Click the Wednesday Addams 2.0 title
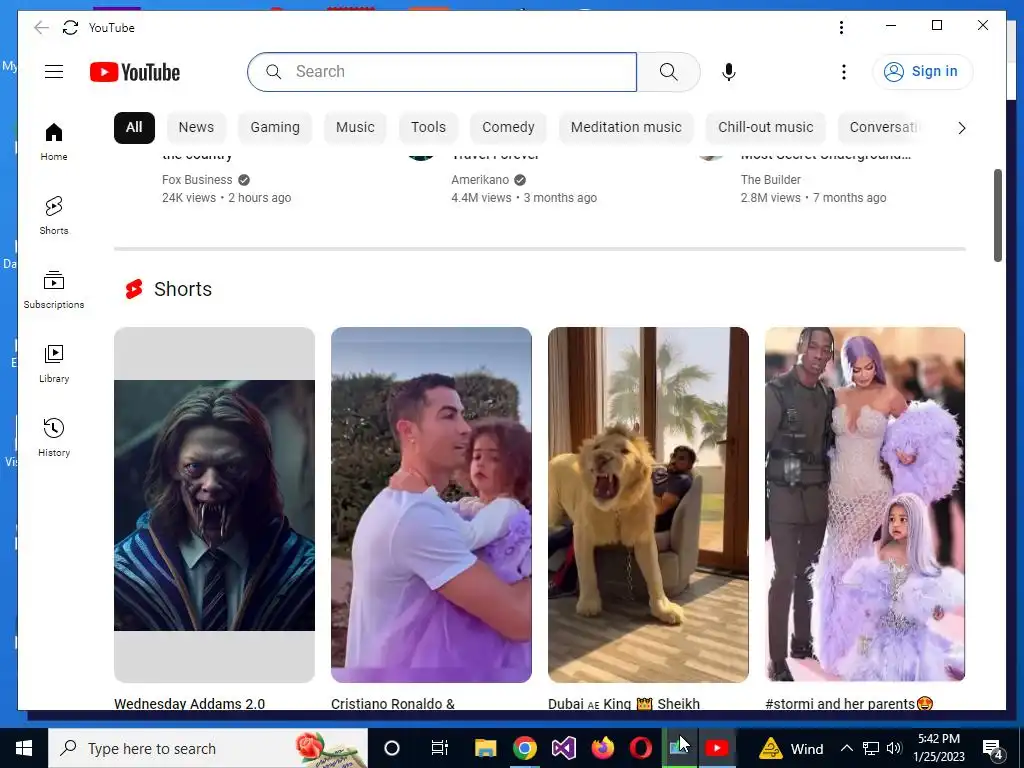This screenshot has width=1024, height=768. tap(189, 703)
